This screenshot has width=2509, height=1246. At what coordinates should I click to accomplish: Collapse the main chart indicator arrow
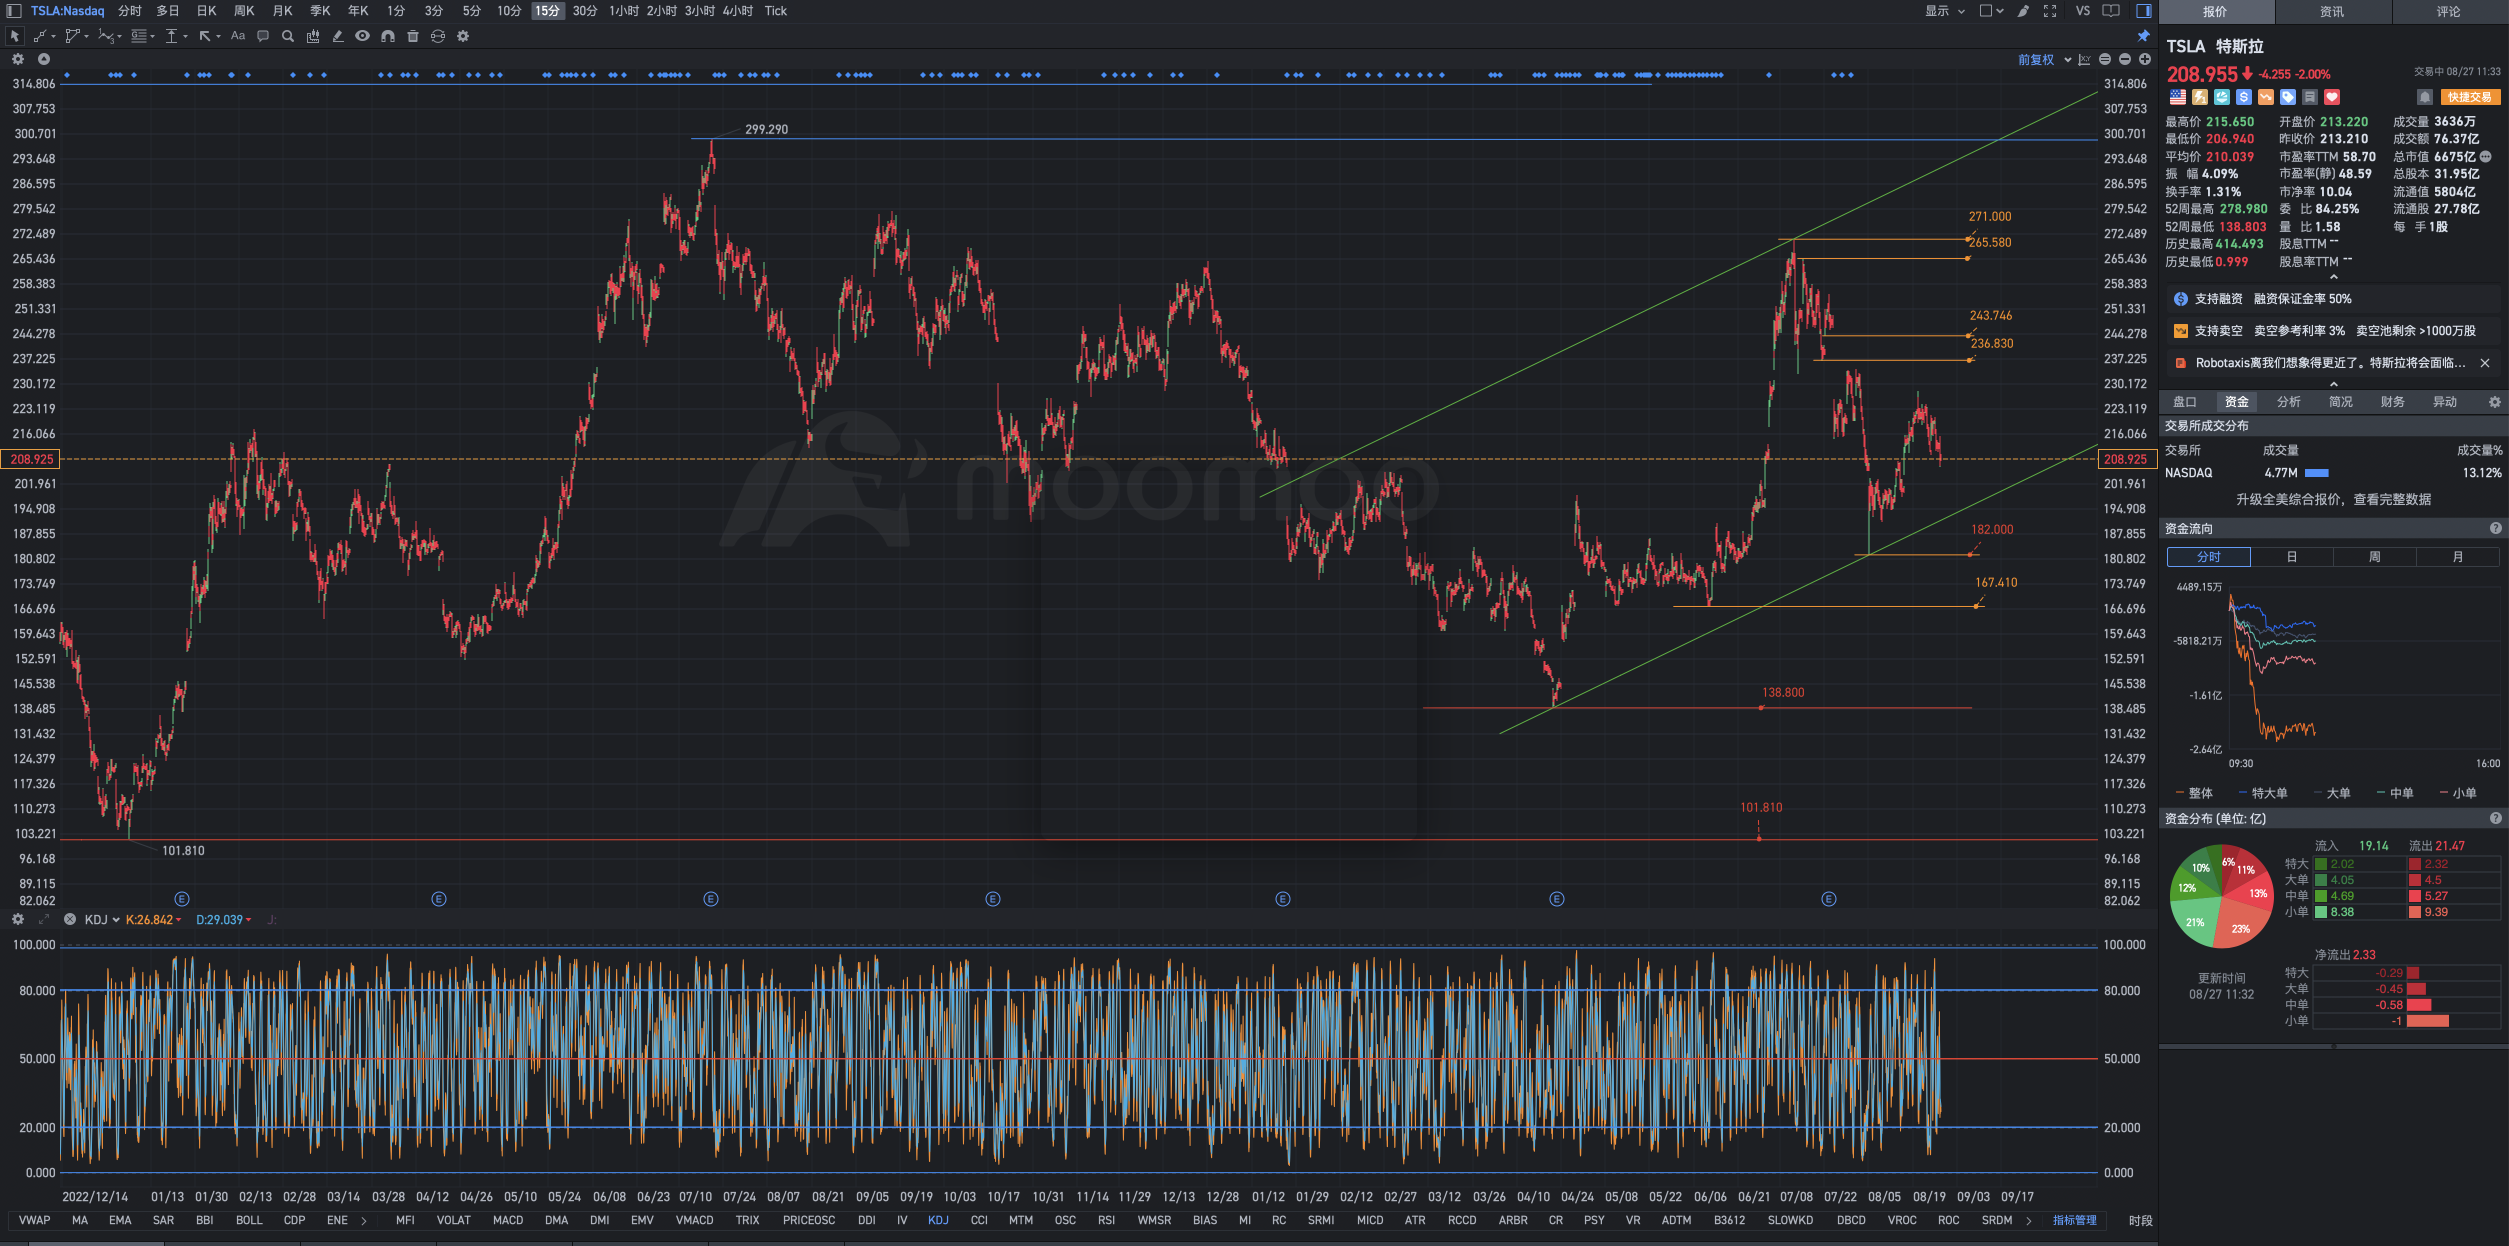pos(44,59)
